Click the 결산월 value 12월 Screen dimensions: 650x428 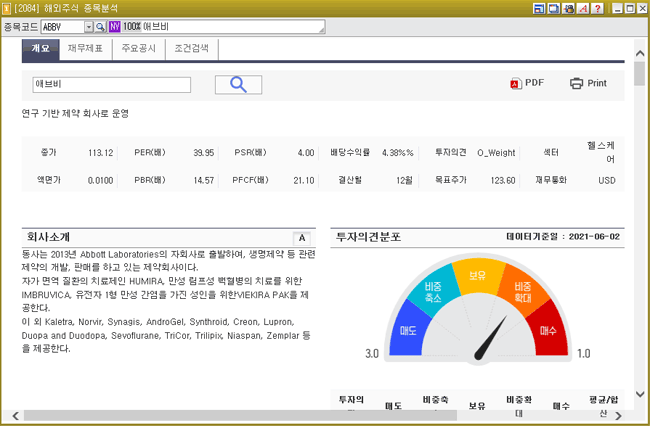[x=404, y=181]
